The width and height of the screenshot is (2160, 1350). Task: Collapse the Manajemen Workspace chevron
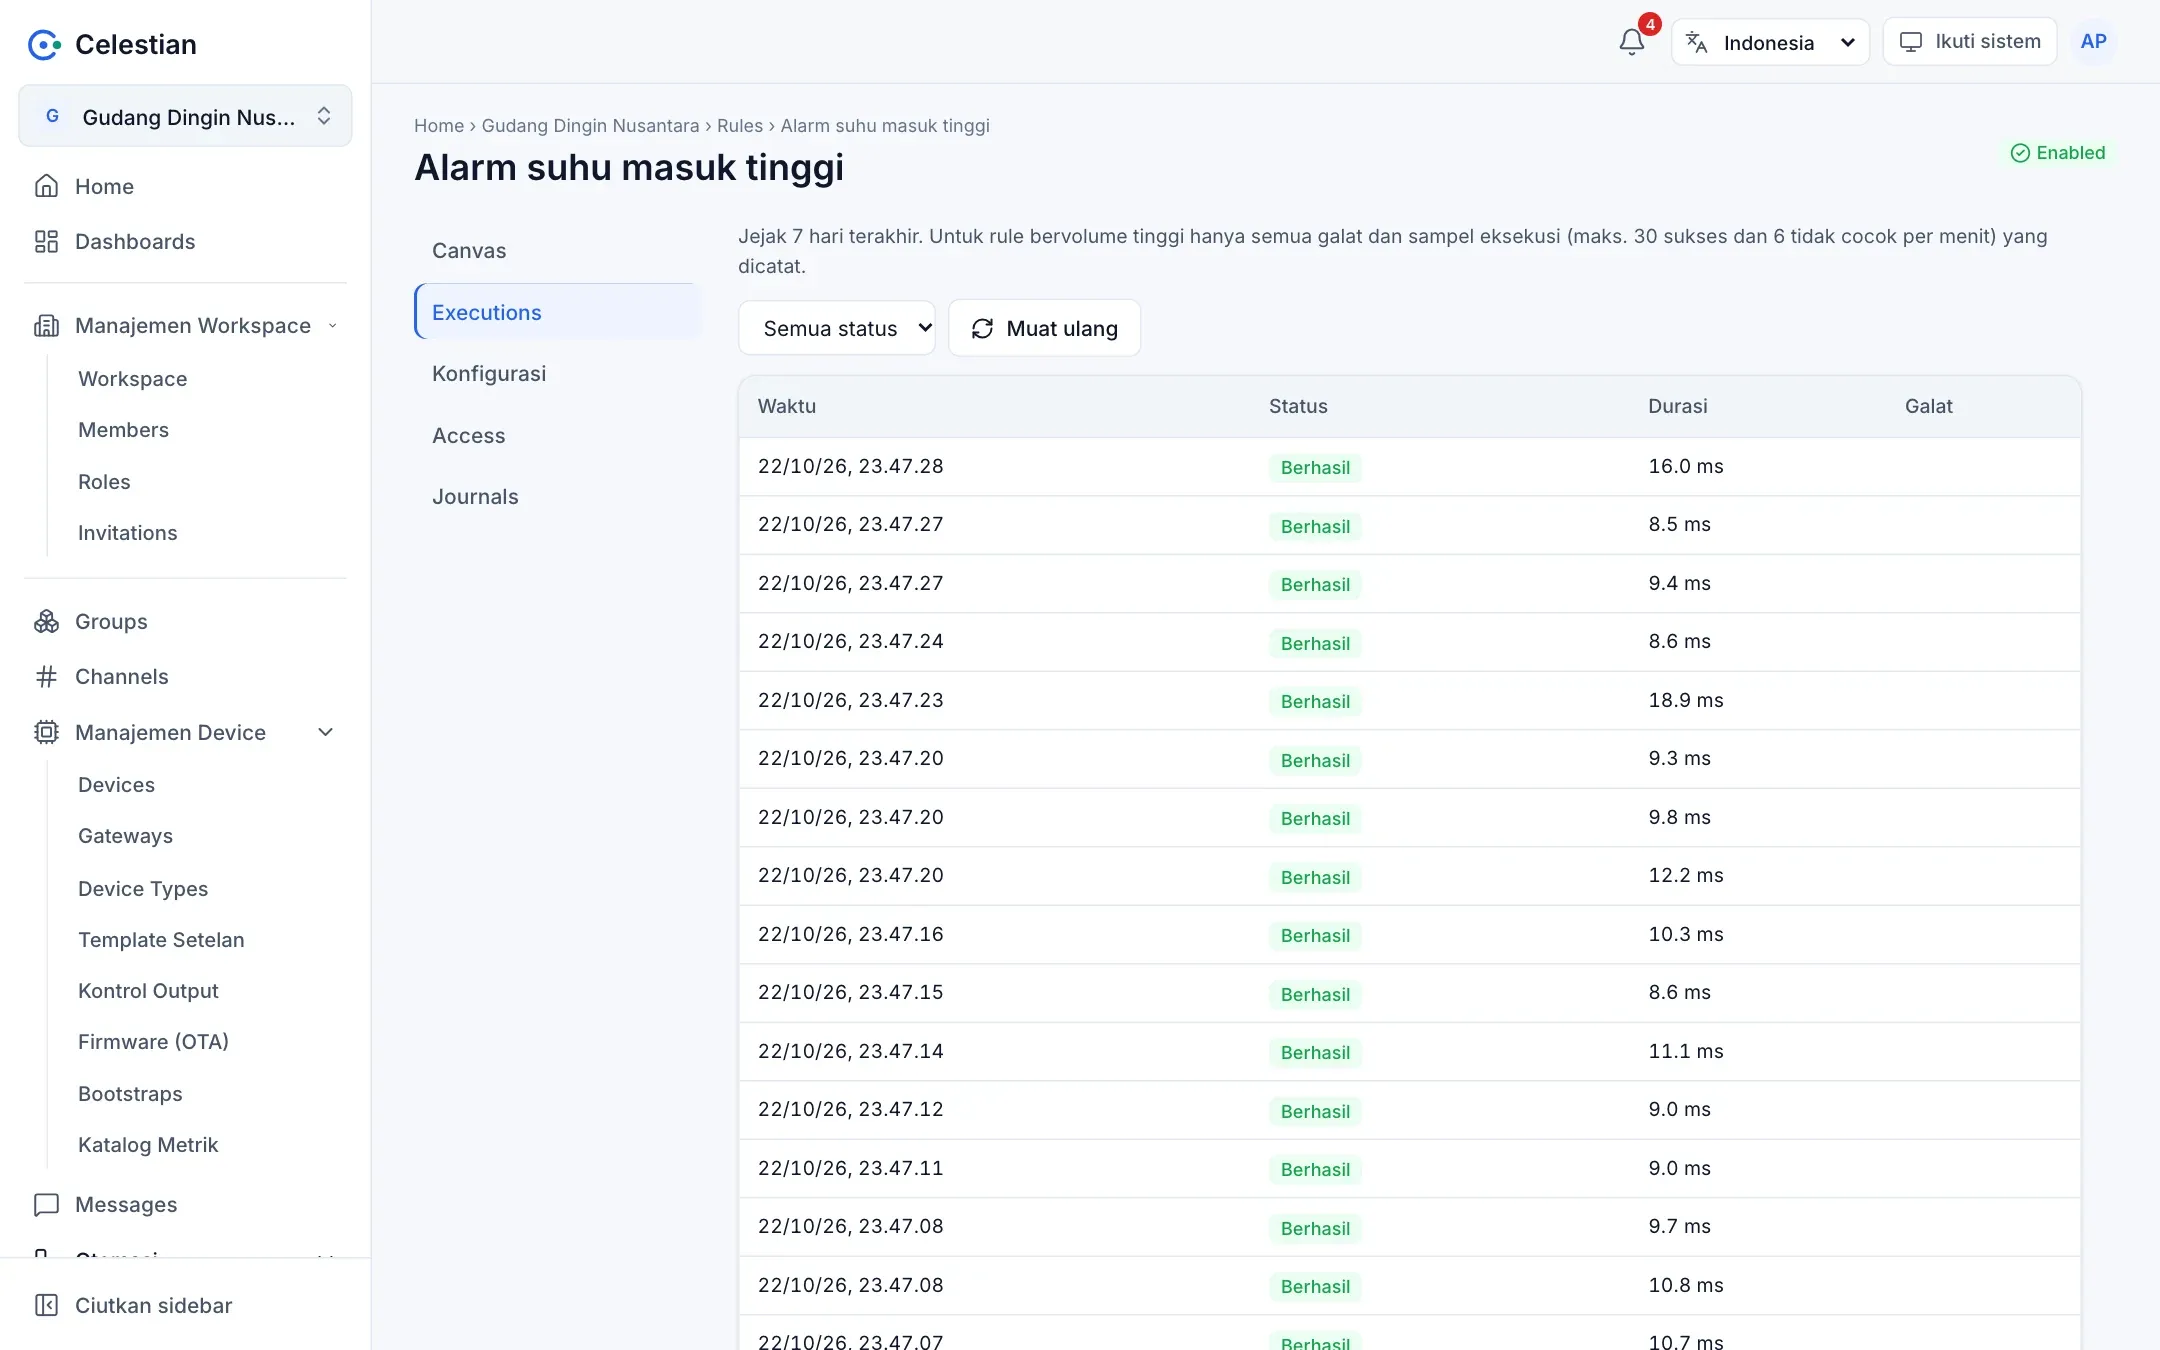(x=332, y=325)
